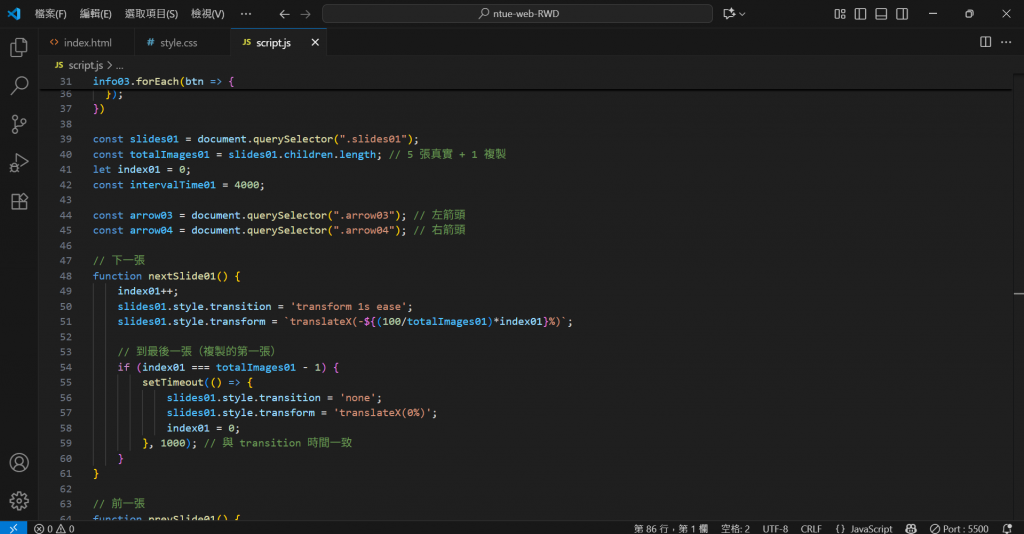Click line and column indicator 第 86 行
The height and width of the screenshot is (534, 1024).
coord(671,528)
